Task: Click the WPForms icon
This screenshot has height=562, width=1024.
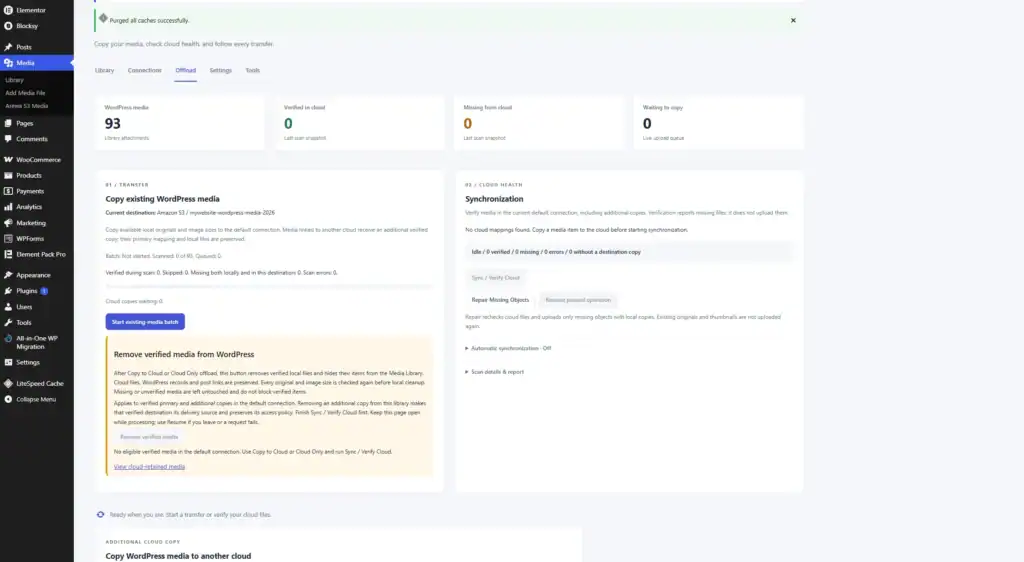Action: [8, 238]
